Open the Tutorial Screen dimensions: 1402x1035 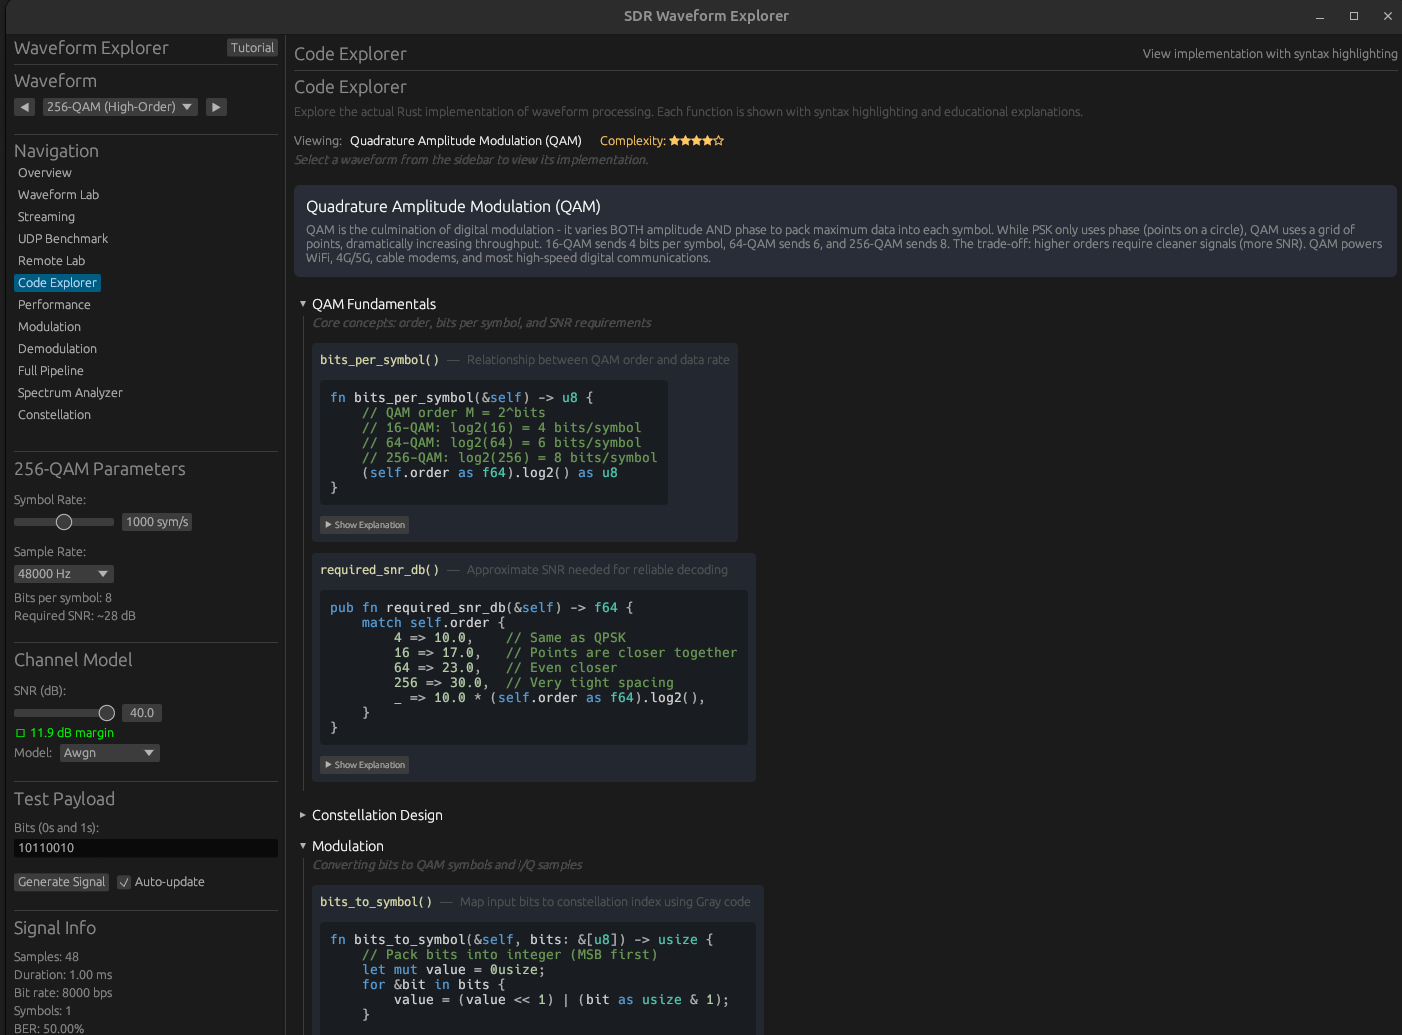(252, 47)
